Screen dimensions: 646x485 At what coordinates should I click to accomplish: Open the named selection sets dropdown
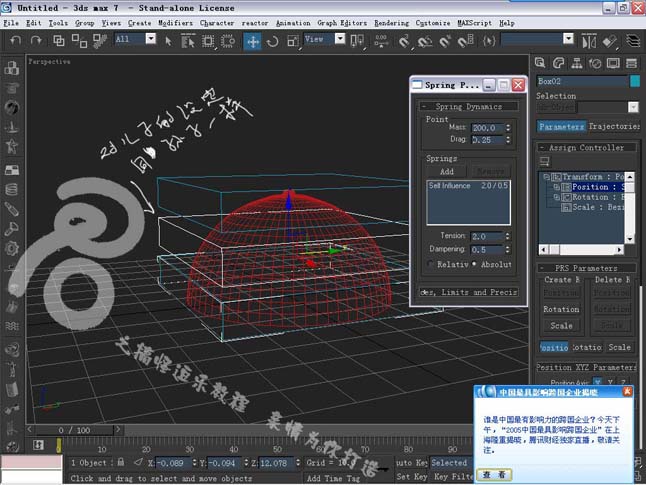[x=568, y=39]
